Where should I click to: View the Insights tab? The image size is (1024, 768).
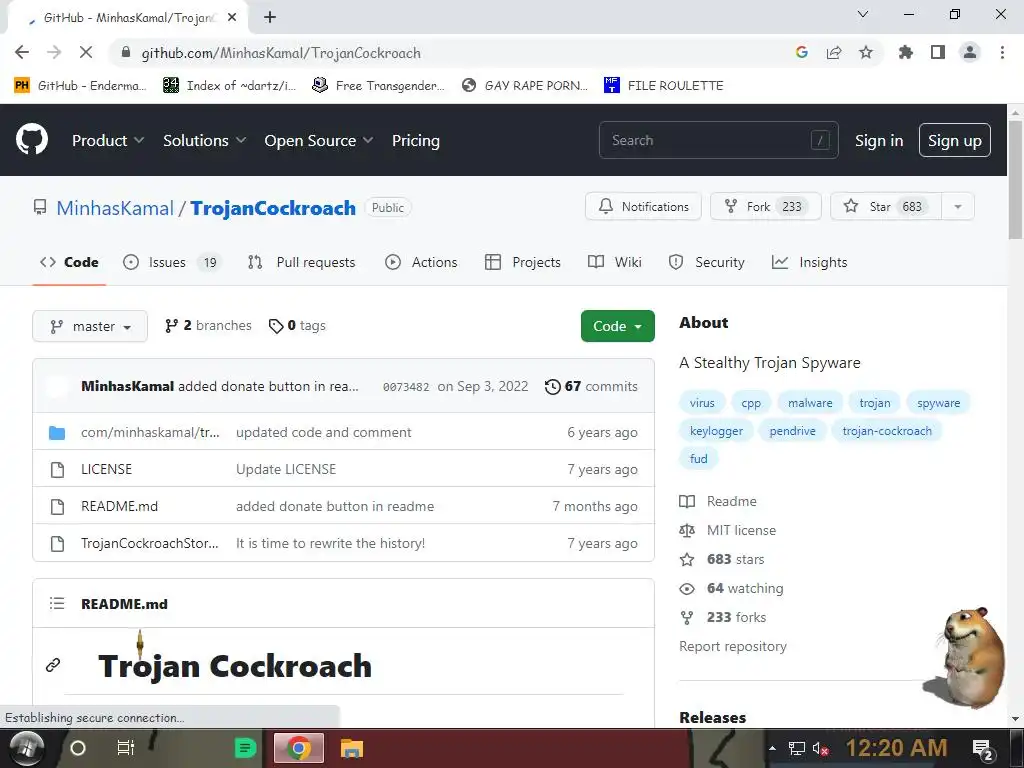(810, 263)
